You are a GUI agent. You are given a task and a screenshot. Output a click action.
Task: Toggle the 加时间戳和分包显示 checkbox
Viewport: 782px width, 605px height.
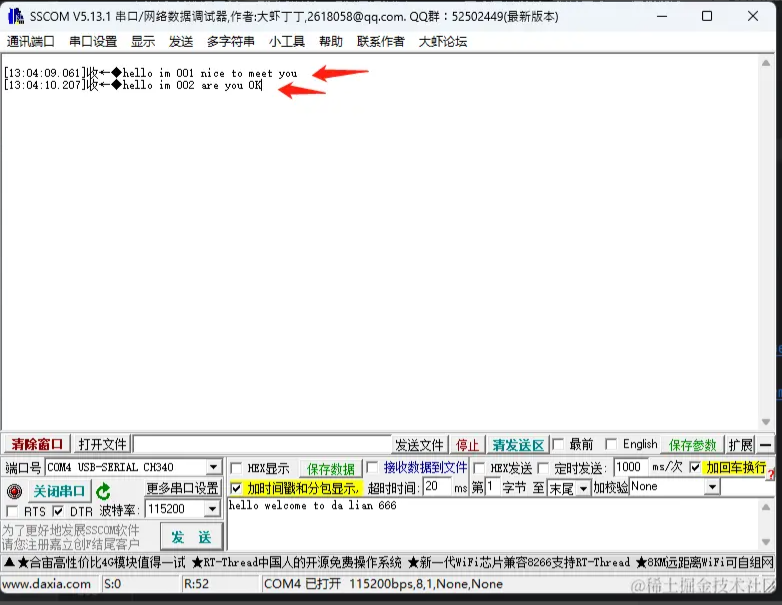[x=236, y=488]
